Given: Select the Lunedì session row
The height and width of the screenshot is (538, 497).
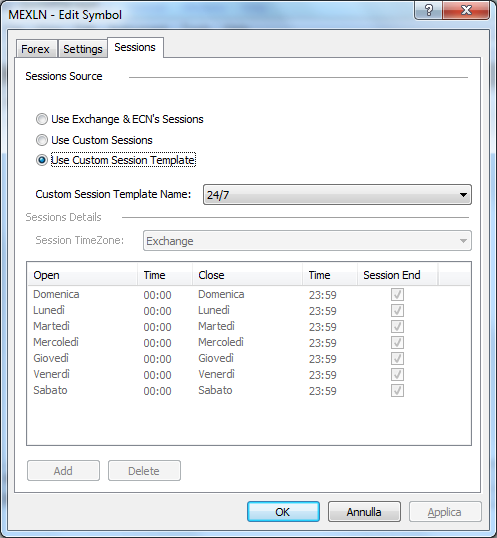Looking at the screenshot, I should pyautogui.click(x=249, y=311).
